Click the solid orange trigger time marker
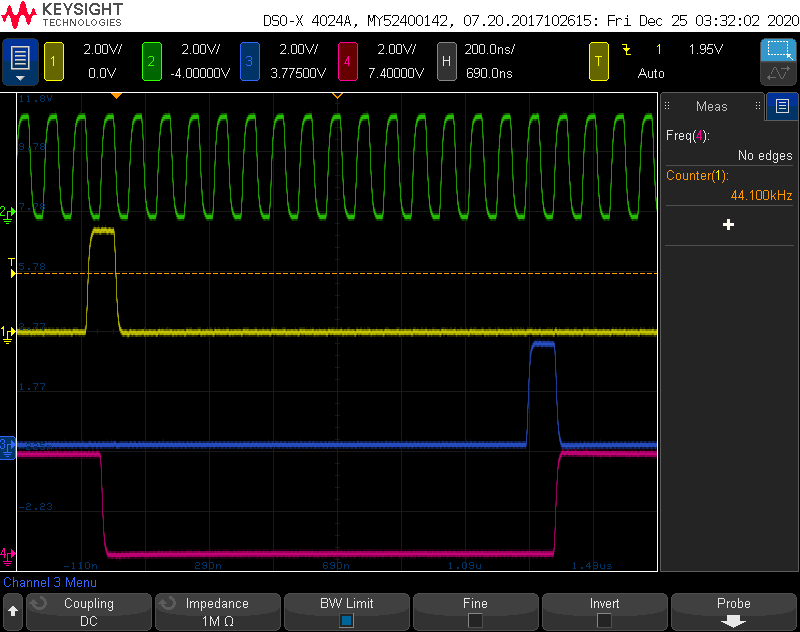800x632 pixels. [x=116, y=95]
